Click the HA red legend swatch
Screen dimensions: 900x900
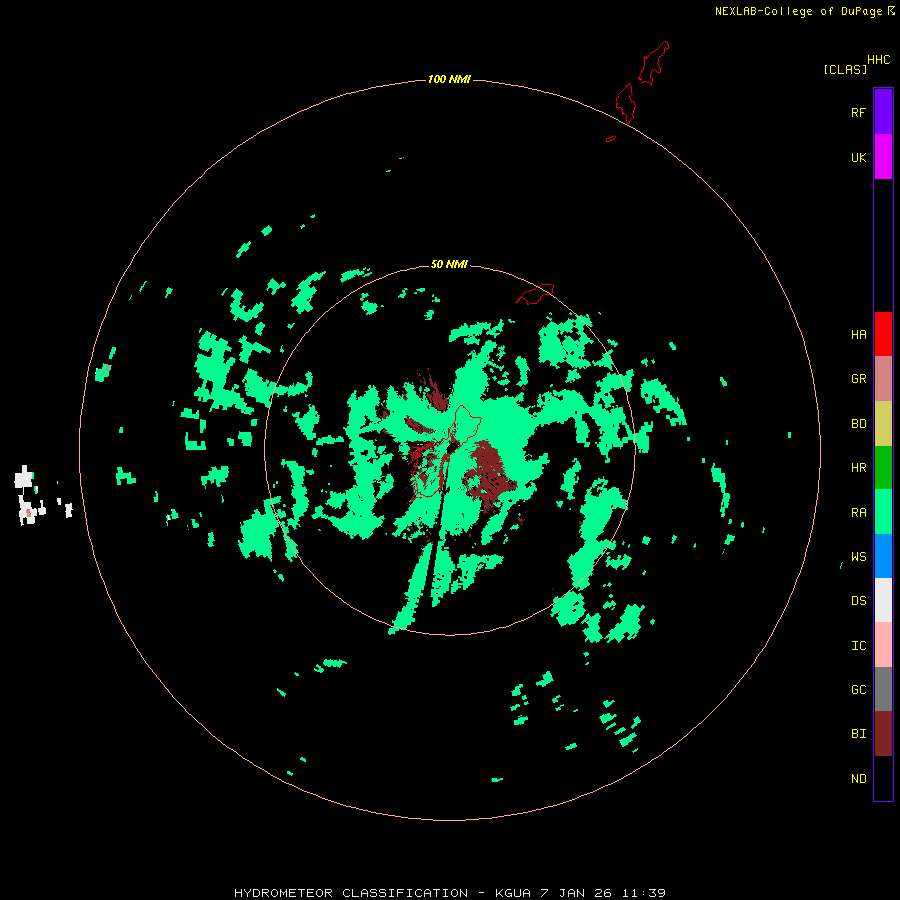883,334
